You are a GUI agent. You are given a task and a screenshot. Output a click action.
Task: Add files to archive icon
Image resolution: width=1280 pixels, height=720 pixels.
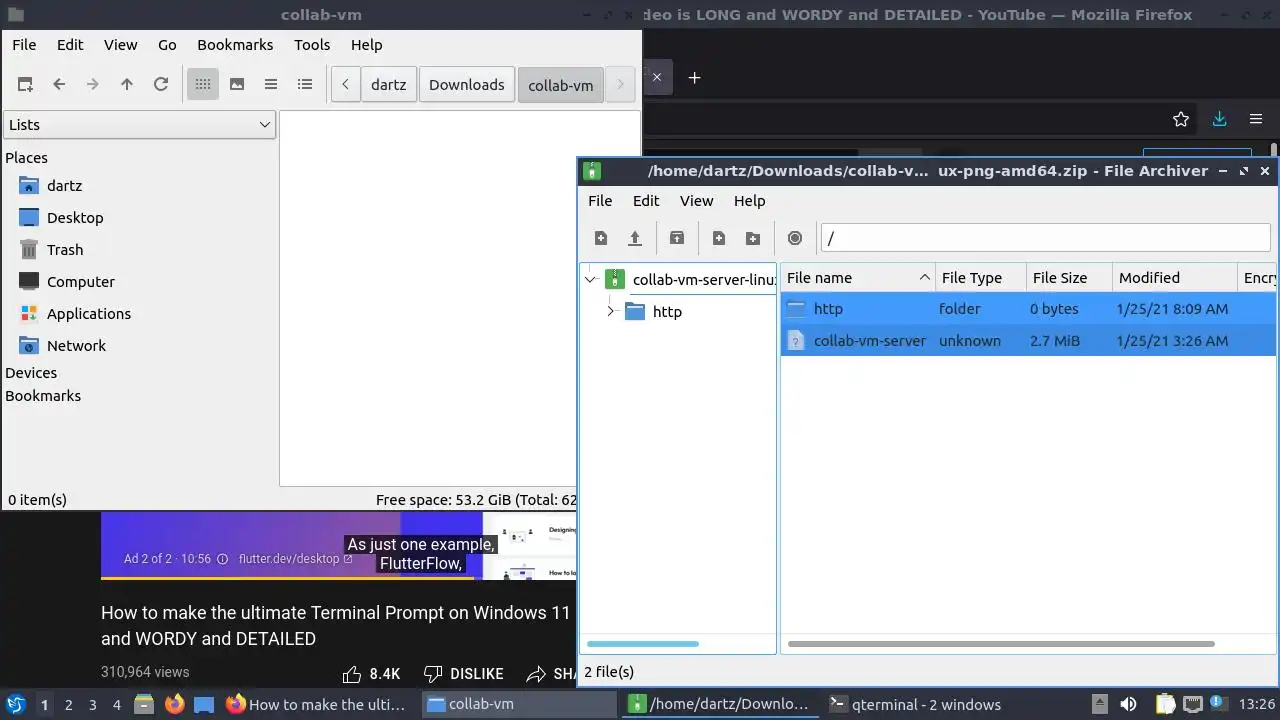click(x=719, y=238)
